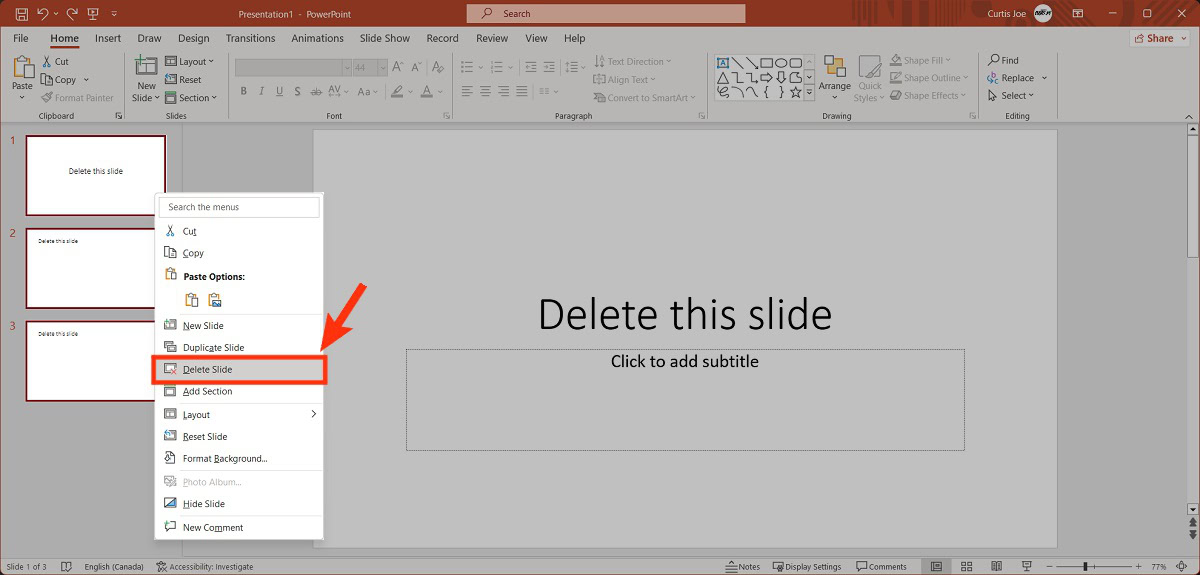Open Comments from the status bar
This screenshot has height=575, width=1200.
pos(881,567)
